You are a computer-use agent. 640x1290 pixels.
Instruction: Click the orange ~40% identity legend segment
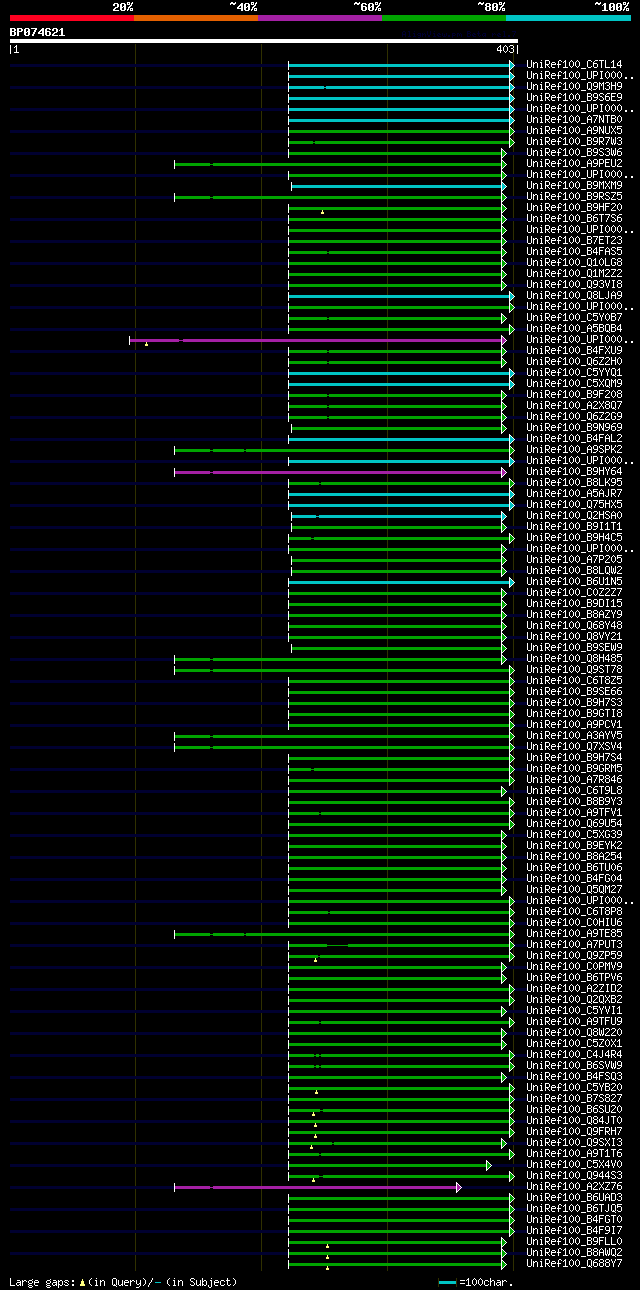coord(195,18)
